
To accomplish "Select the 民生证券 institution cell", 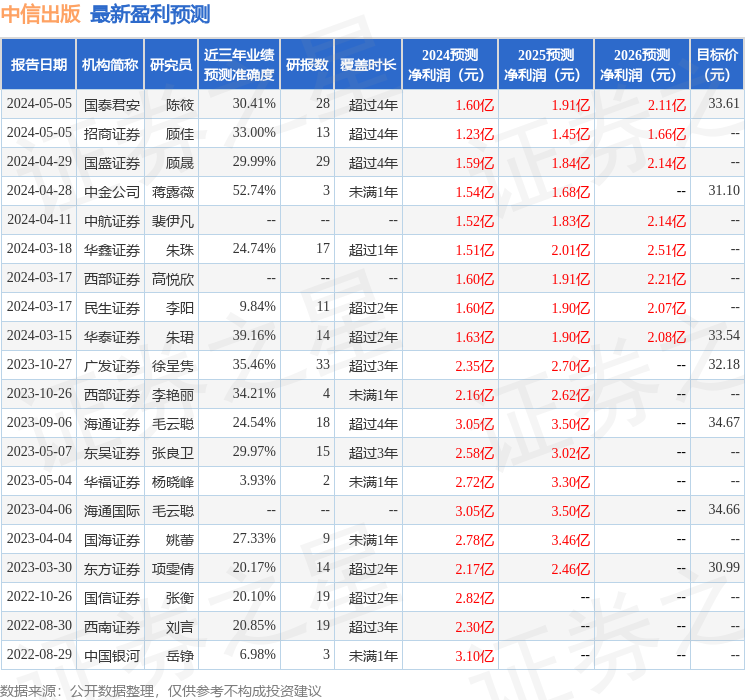I will tap(112, 307).
